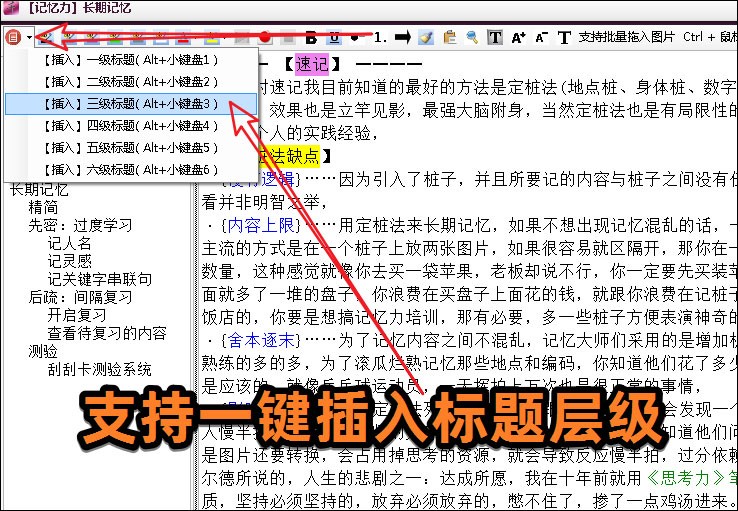The width and height of the screenshot is (738, 511).
Task: Click the black right-arrow indent icon
Action: 402,37
